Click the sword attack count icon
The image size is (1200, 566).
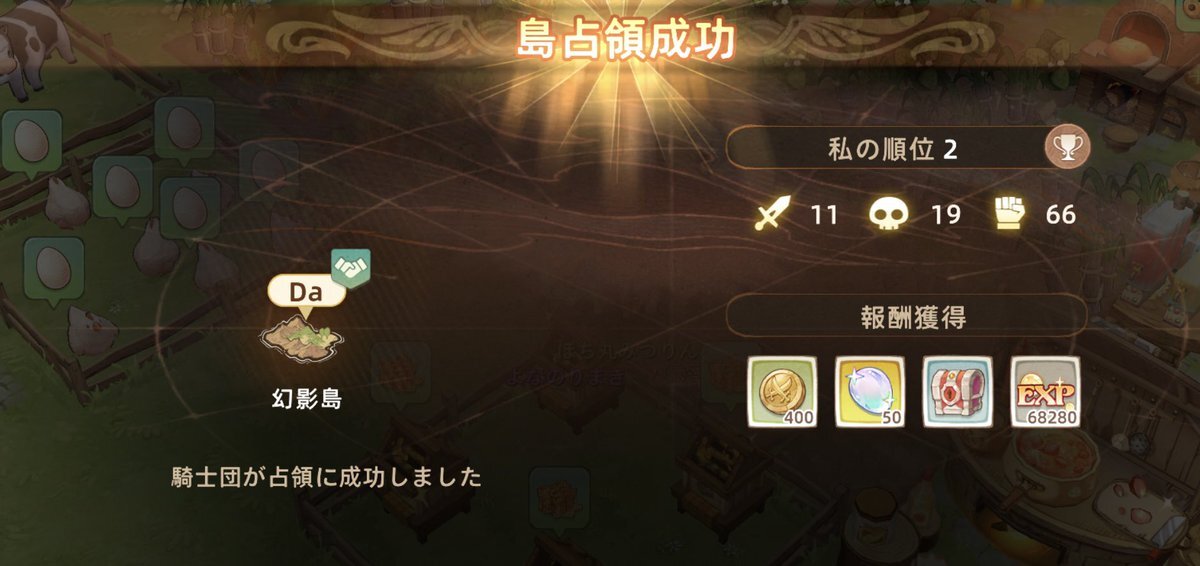click(x=772, y=214)
